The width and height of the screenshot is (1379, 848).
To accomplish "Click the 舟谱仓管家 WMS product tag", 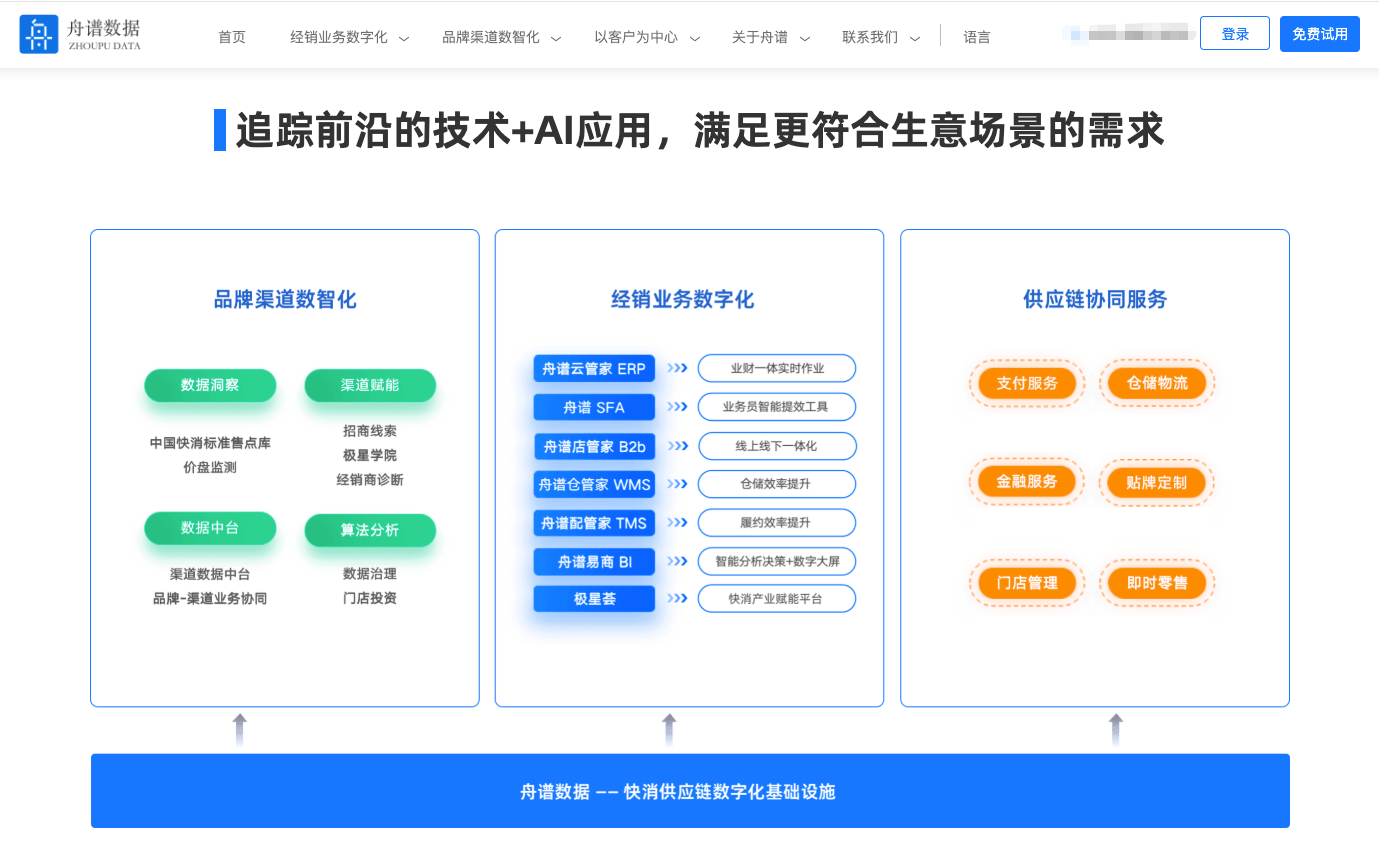I will [x=594, y=485].
